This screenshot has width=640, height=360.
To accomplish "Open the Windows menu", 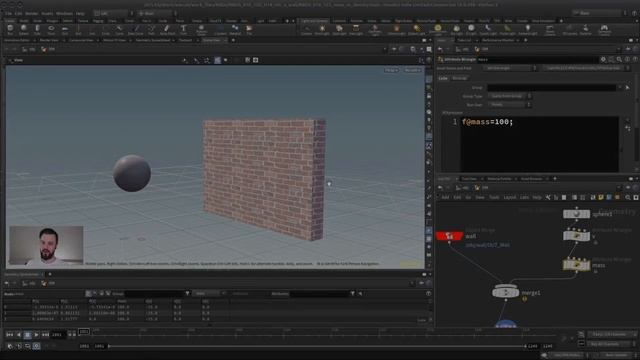I will coord(64,13).
